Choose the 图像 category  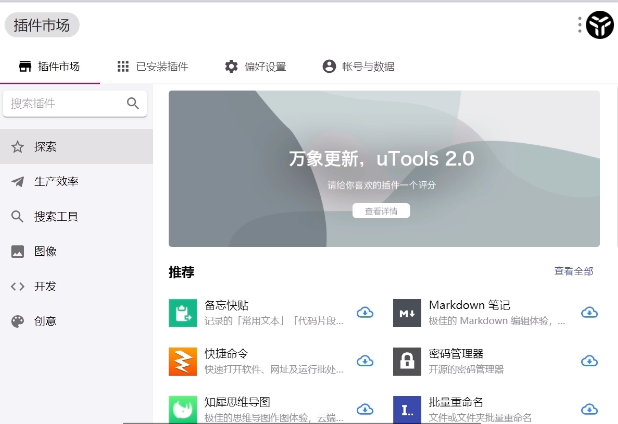(76, 251)
